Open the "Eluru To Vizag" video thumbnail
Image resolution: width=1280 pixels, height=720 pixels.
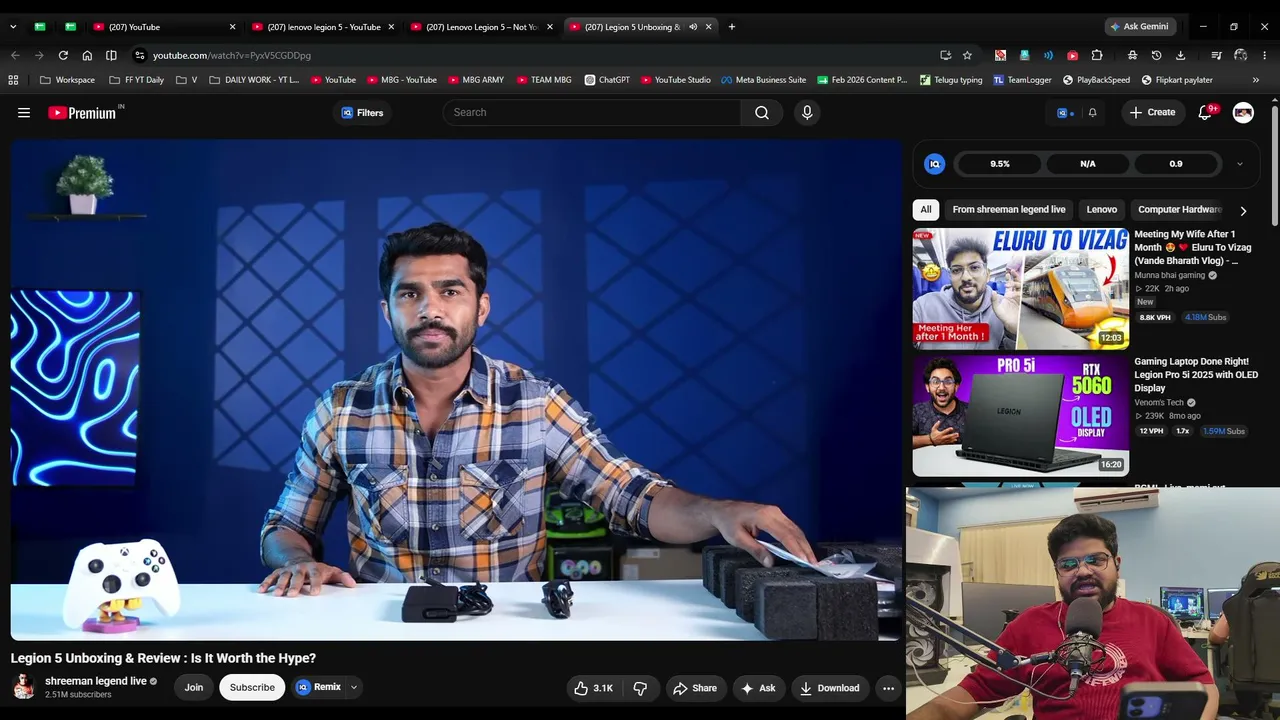click(x=1020, y=288)
